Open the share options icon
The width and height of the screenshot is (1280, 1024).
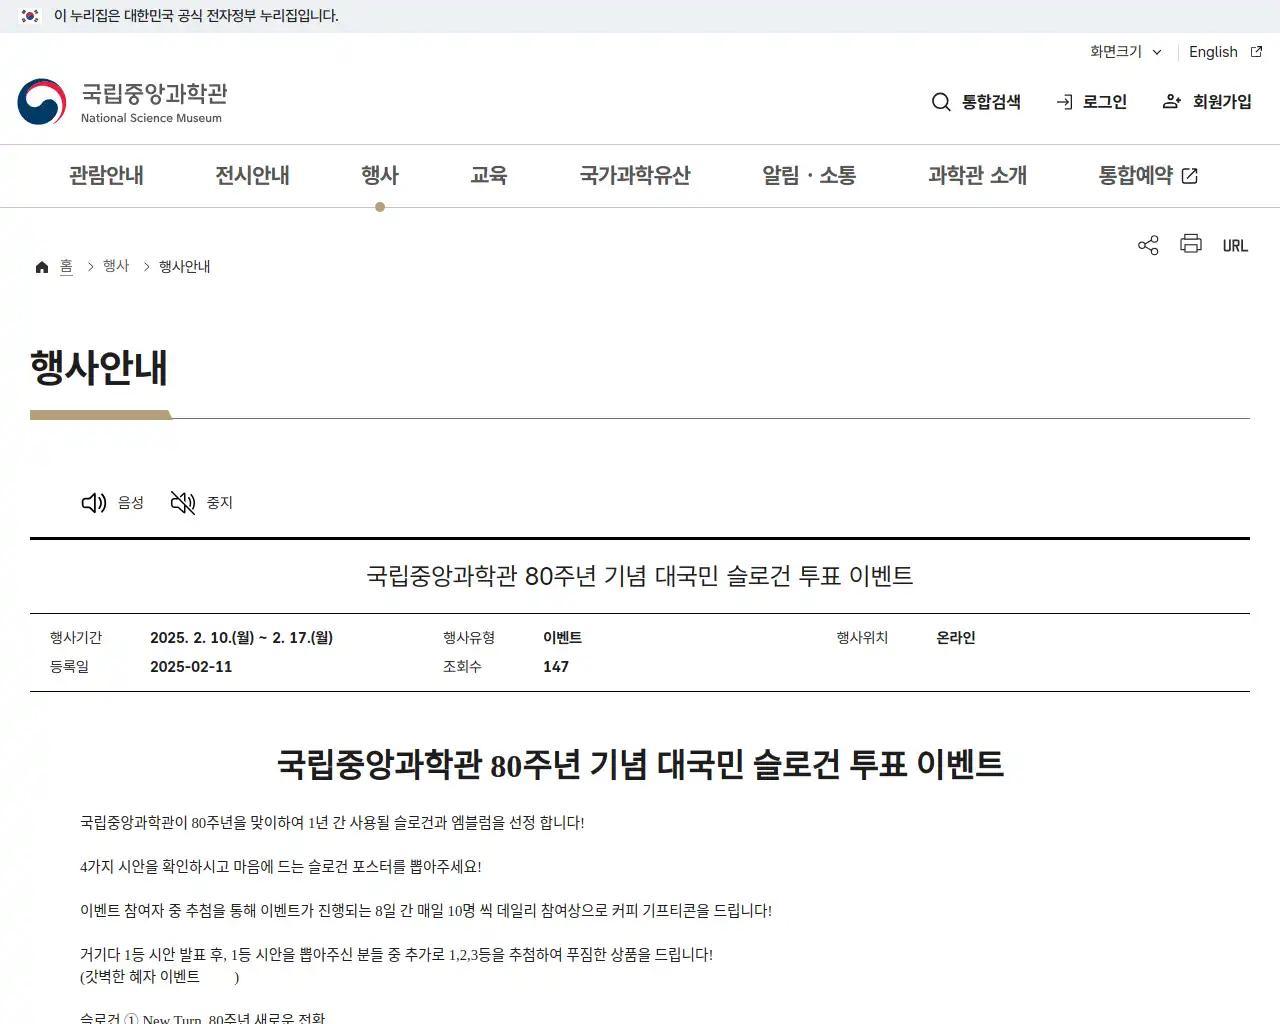pyautogui.click(x=1147, y=244)
